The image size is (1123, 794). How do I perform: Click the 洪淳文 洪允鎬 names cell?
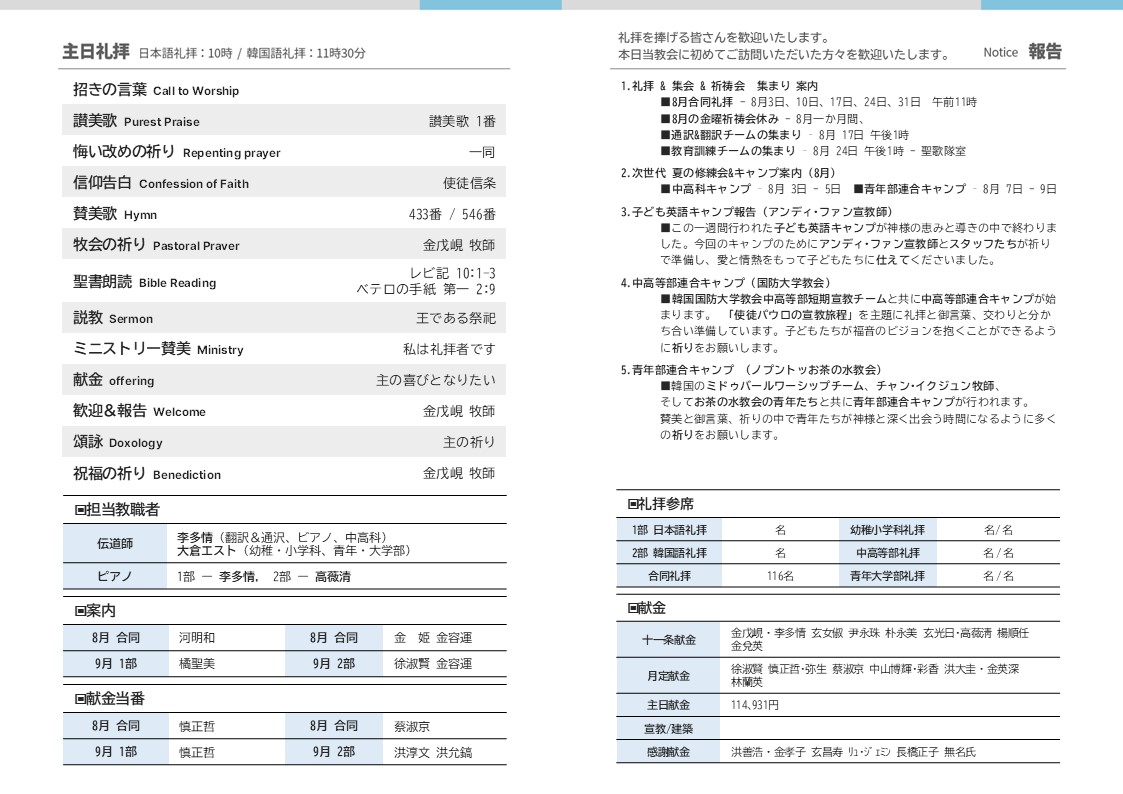433,752
